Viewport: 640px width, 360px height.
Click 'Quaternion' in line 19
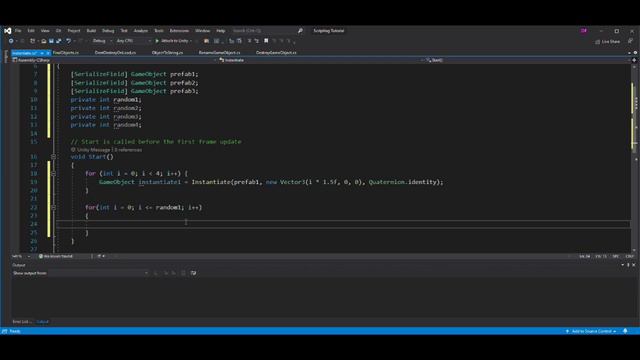(x=387, y=182)
